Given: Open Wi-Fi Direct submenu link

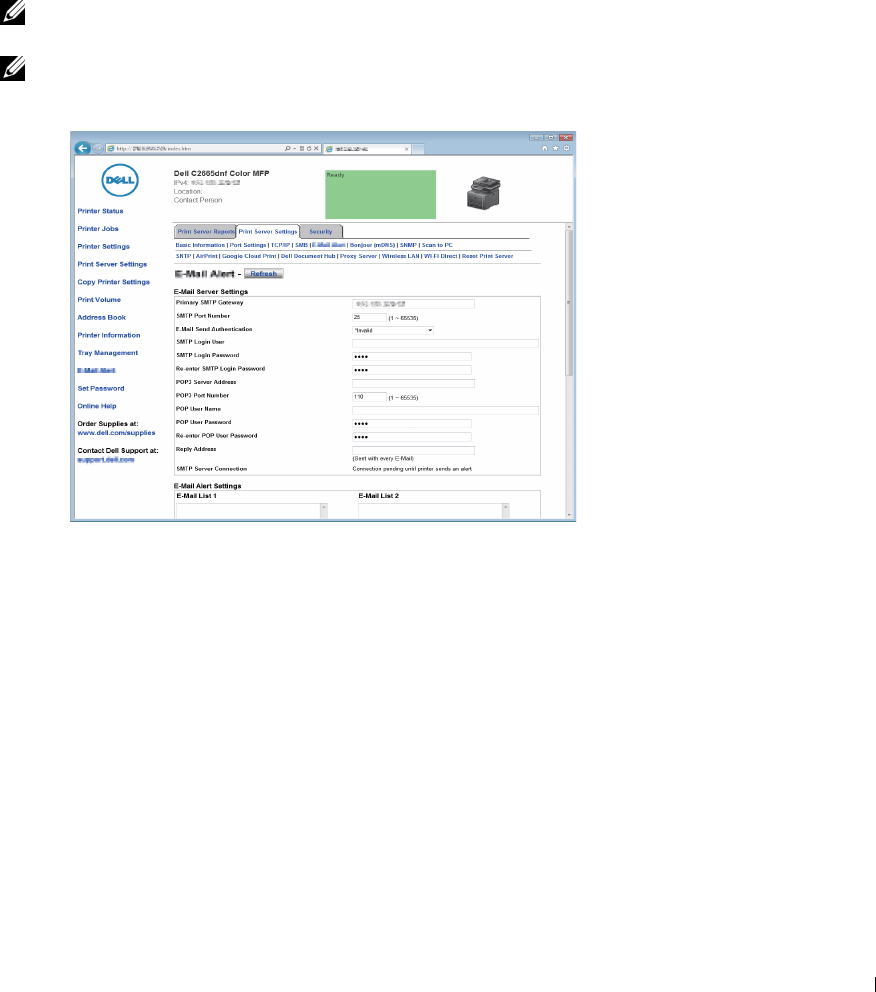Looking at the screenshot, I should click(x=441, y=256).
